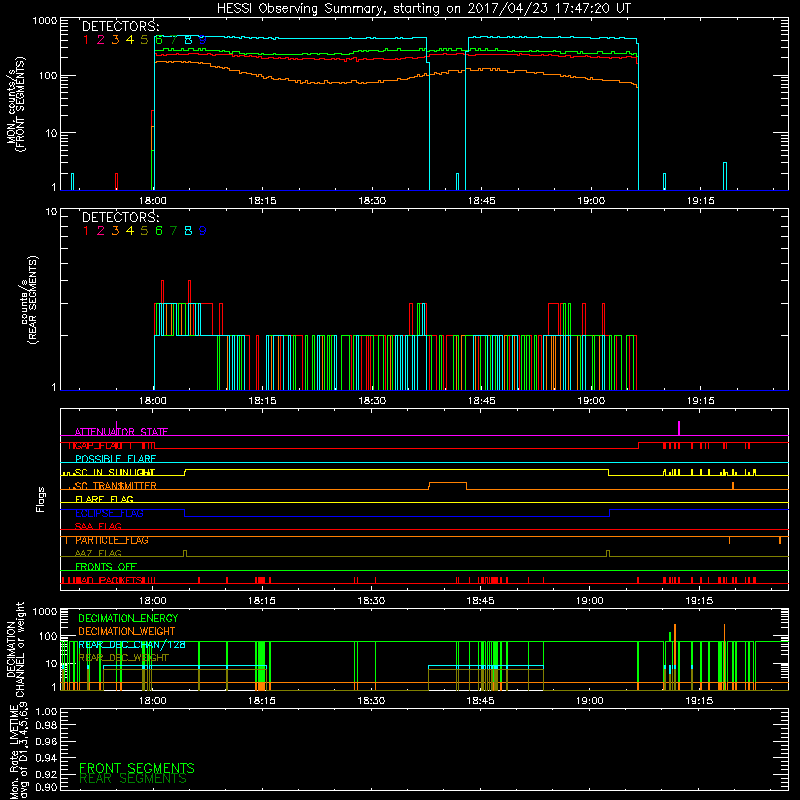
Task: Click magenta detector 2 in rear segments legend
Action: (101, 231)
